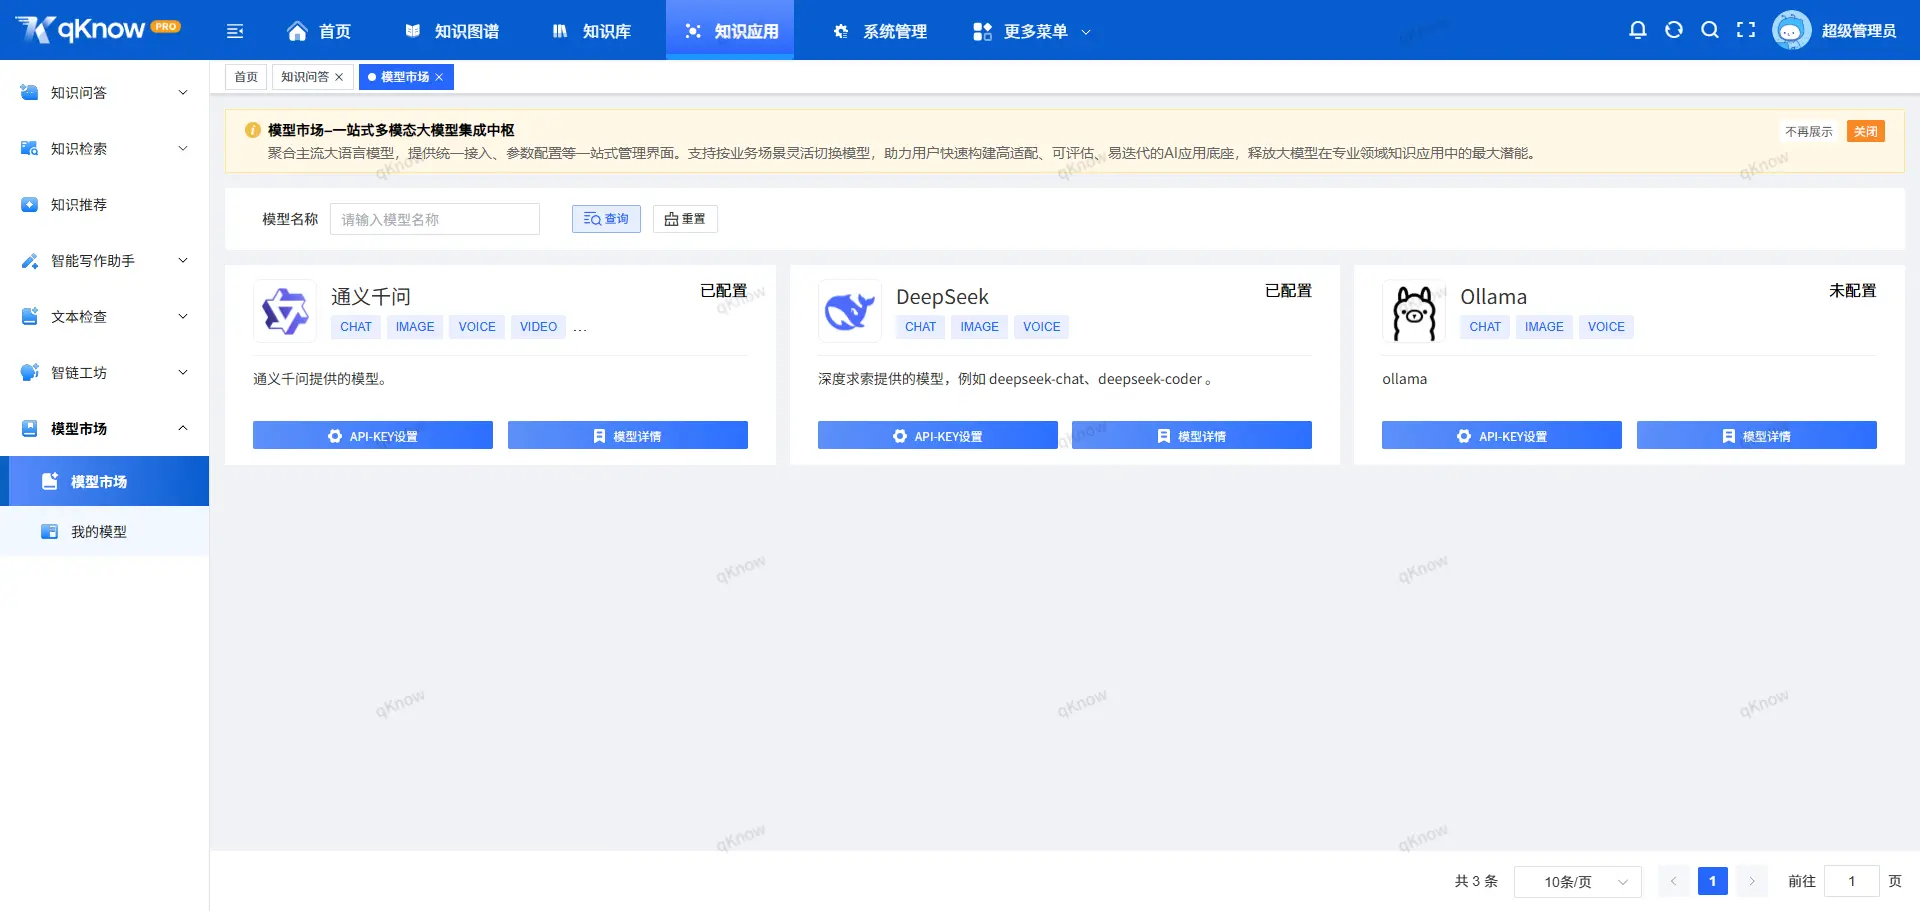The height and width of the screenshot is (911, 1920).
Task: Expand 知识问答 sidebar group
Action: tap(104, 92)
